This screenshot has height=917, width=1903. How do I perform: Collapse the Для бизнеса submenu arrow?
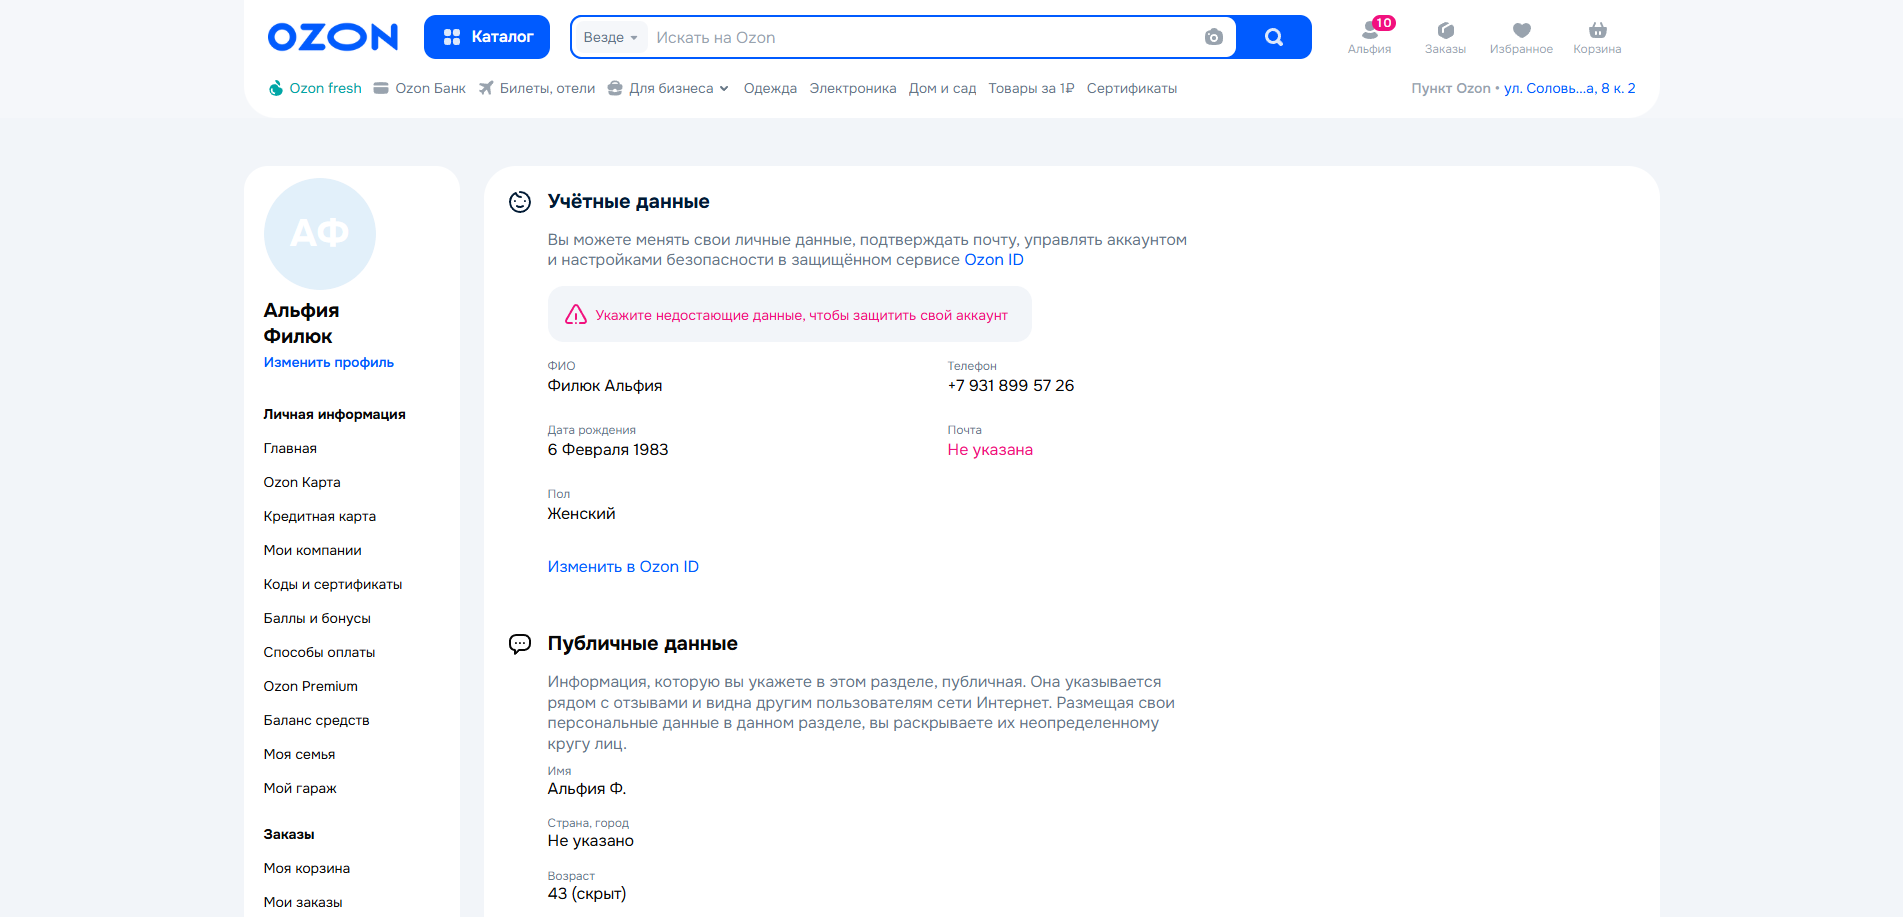(723, 88)
